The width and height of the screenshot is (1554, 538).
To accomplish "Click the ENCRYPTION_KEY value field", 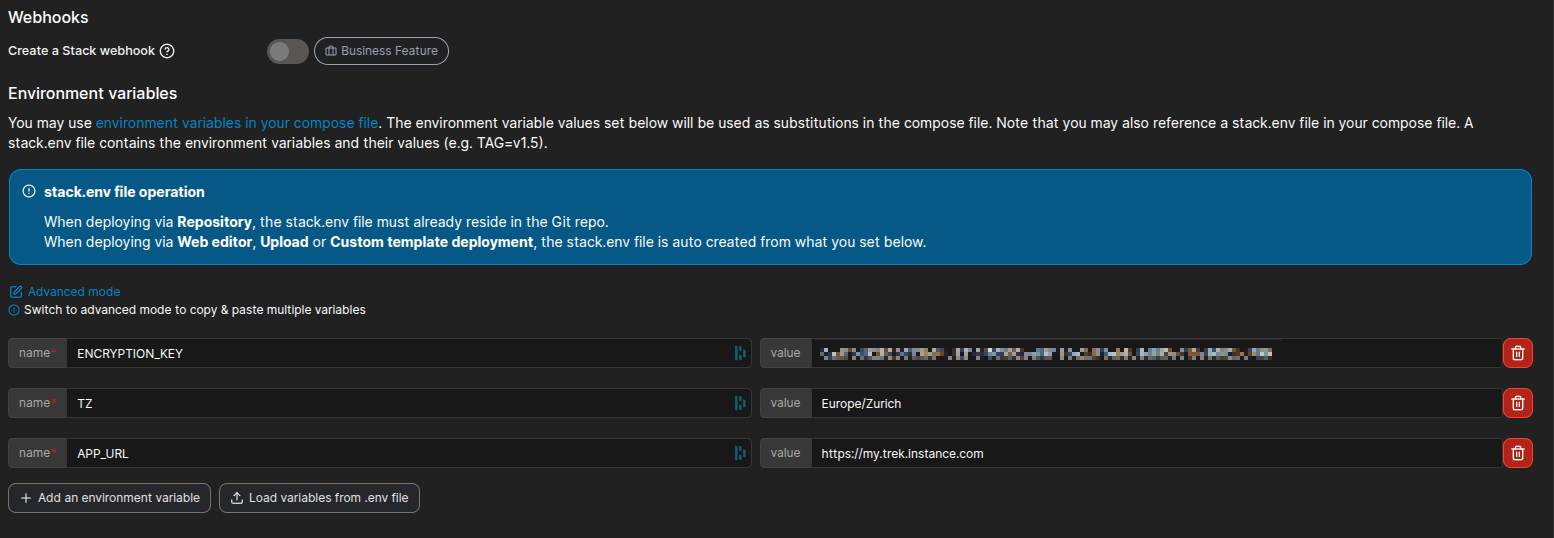I will tap(1156, 353).
